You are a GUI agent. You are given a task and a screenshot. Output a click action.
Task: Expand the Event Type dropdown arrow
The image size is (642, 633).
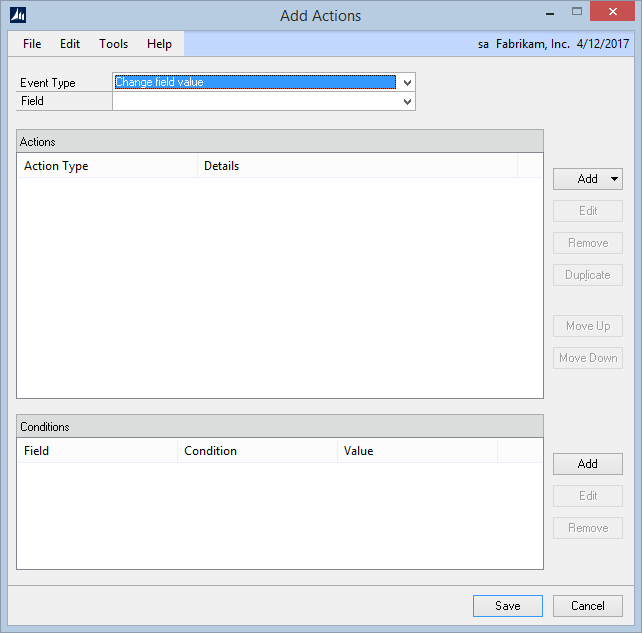(407, 82)
